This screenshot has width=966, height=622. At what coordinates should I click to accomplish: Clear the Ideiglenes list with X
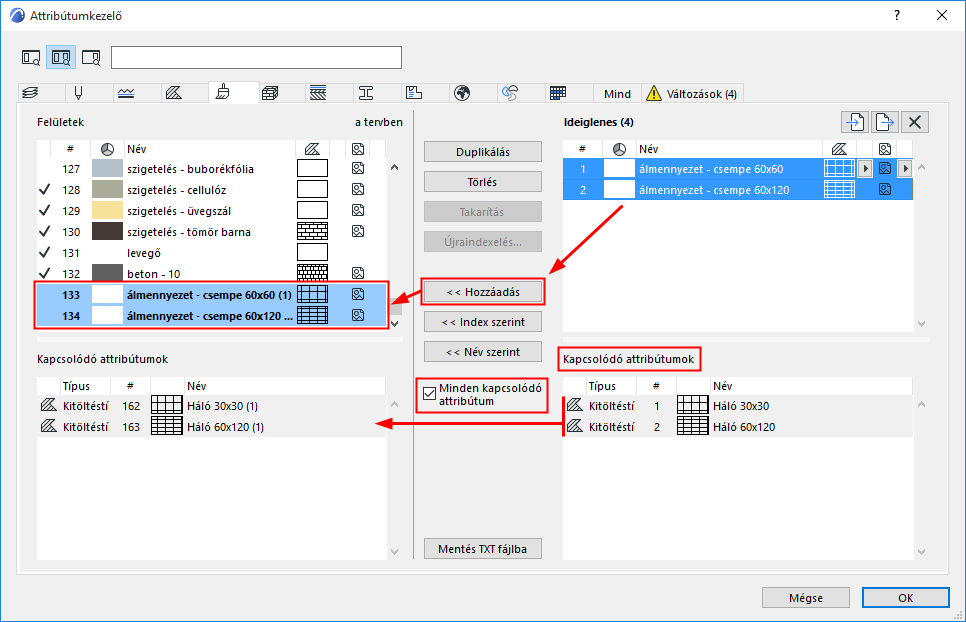[x=915, y=122]
